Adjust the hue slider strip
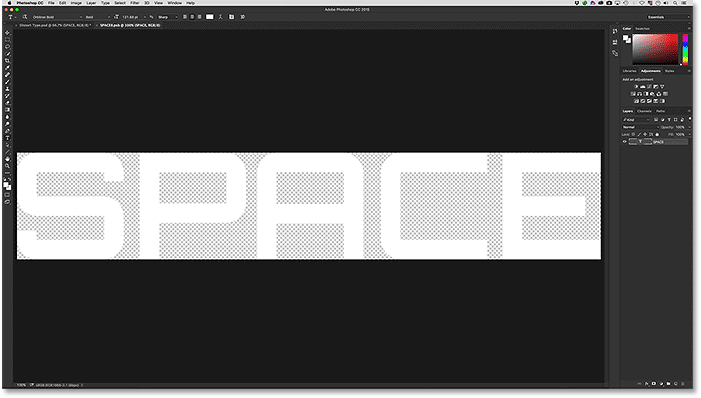Image resolution: width=701 pixels, height=398 pixels. point(685,49)
